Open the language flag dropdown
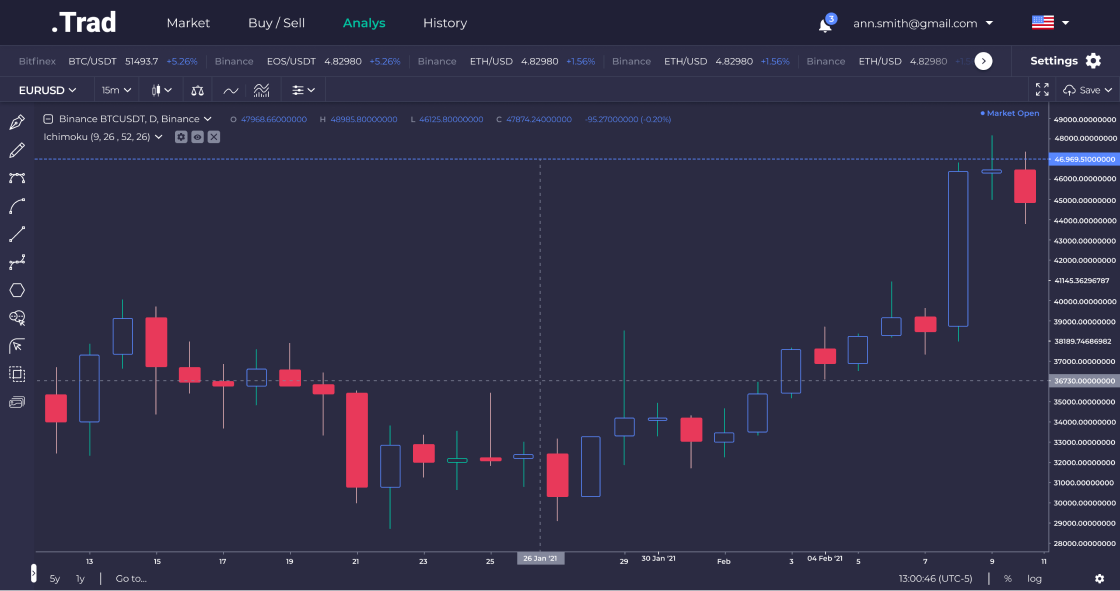Image resolution: width=1120 pixels, height=591 pixels. point(1050,23)
